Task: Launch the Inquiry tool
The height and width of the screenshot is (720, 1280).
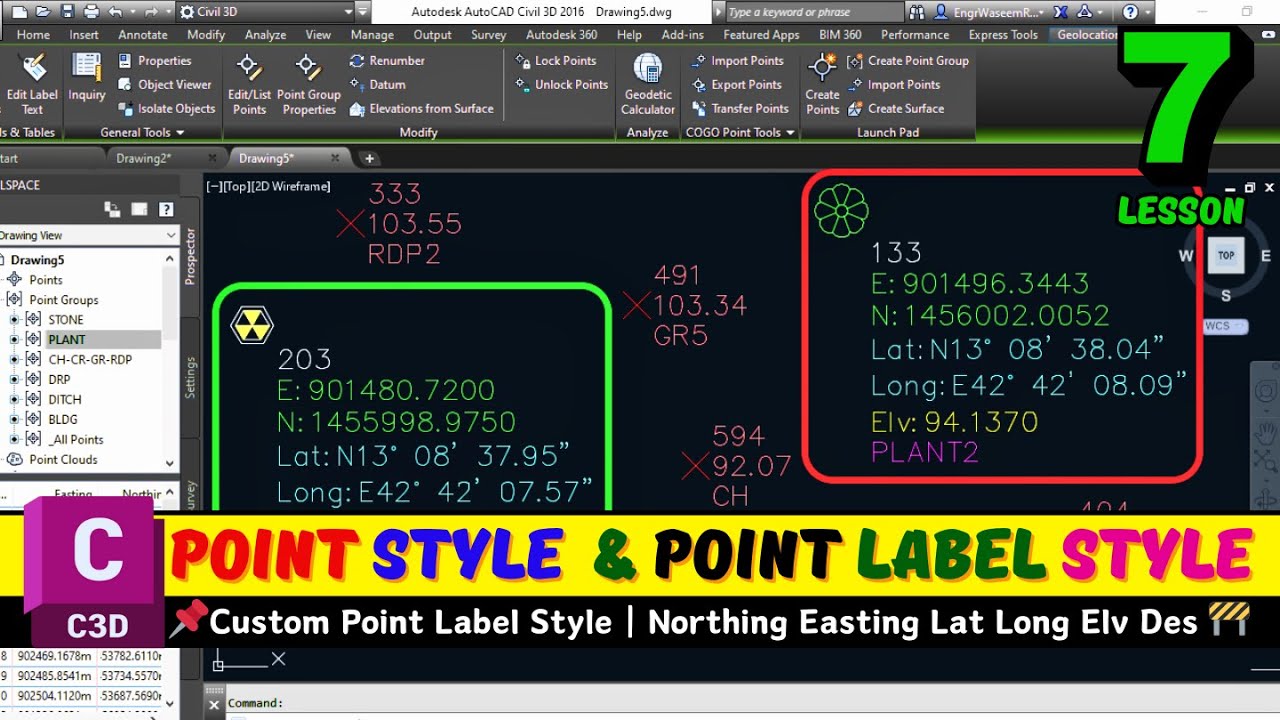Action: click(x=87, y=78)
